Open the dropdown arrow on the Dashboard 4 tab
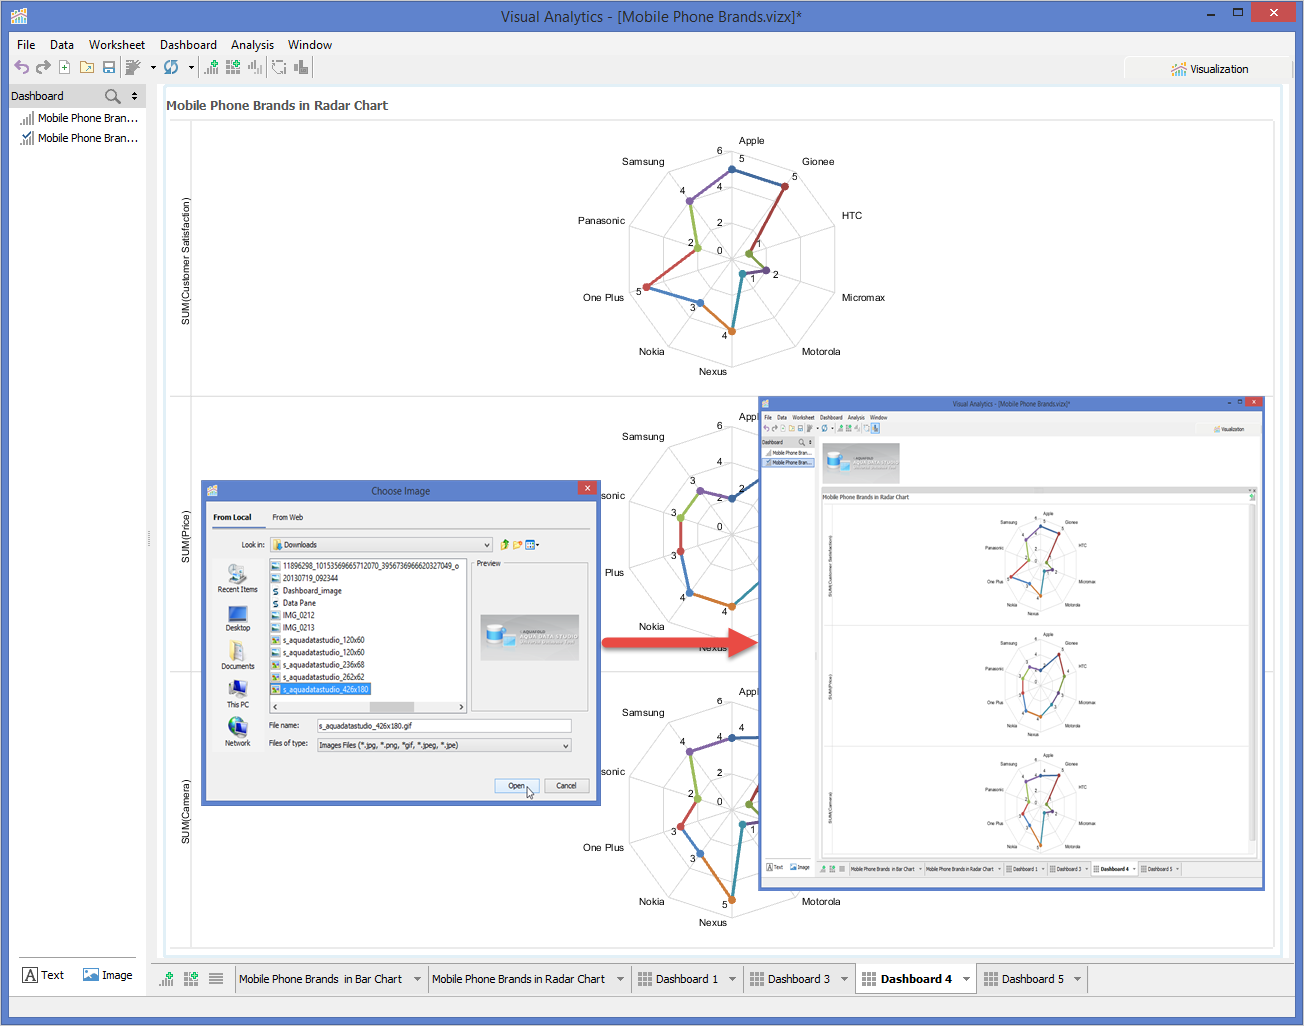The image size is (1304, 1026). coord(966,979)
